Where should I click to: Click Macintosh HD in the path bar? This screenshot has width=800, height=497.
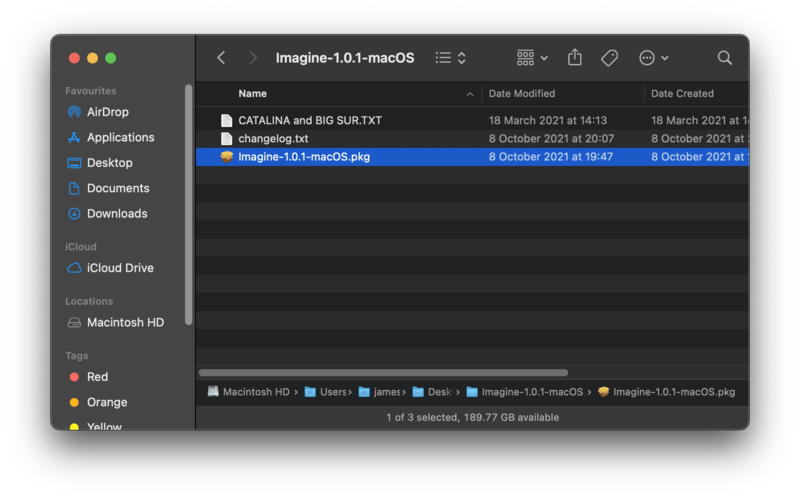coord(254,392)
